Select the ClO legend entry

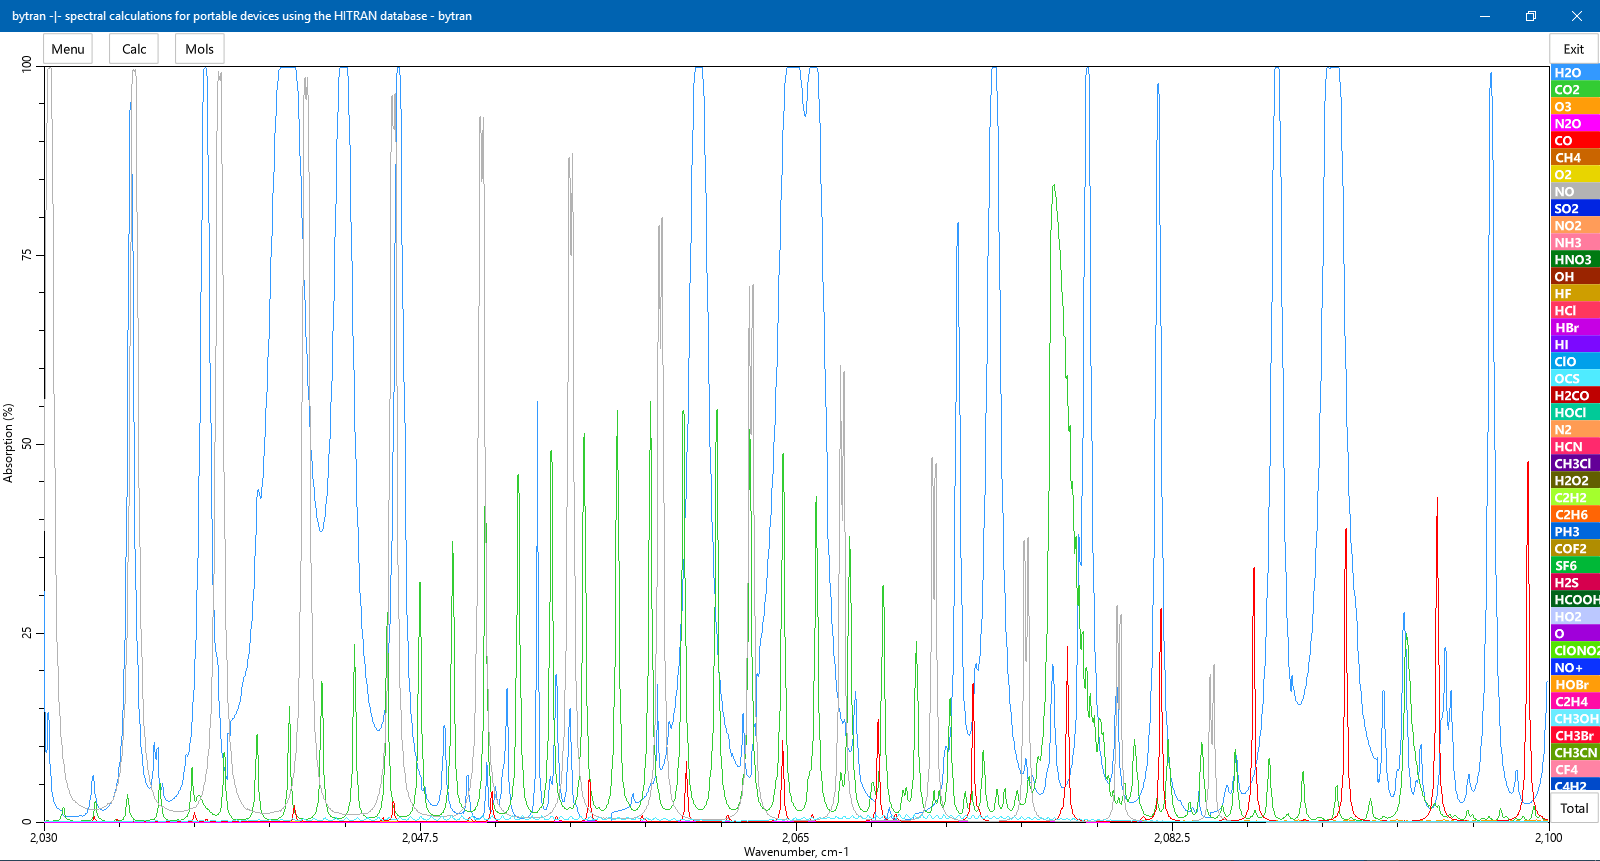coord(1575,362)
